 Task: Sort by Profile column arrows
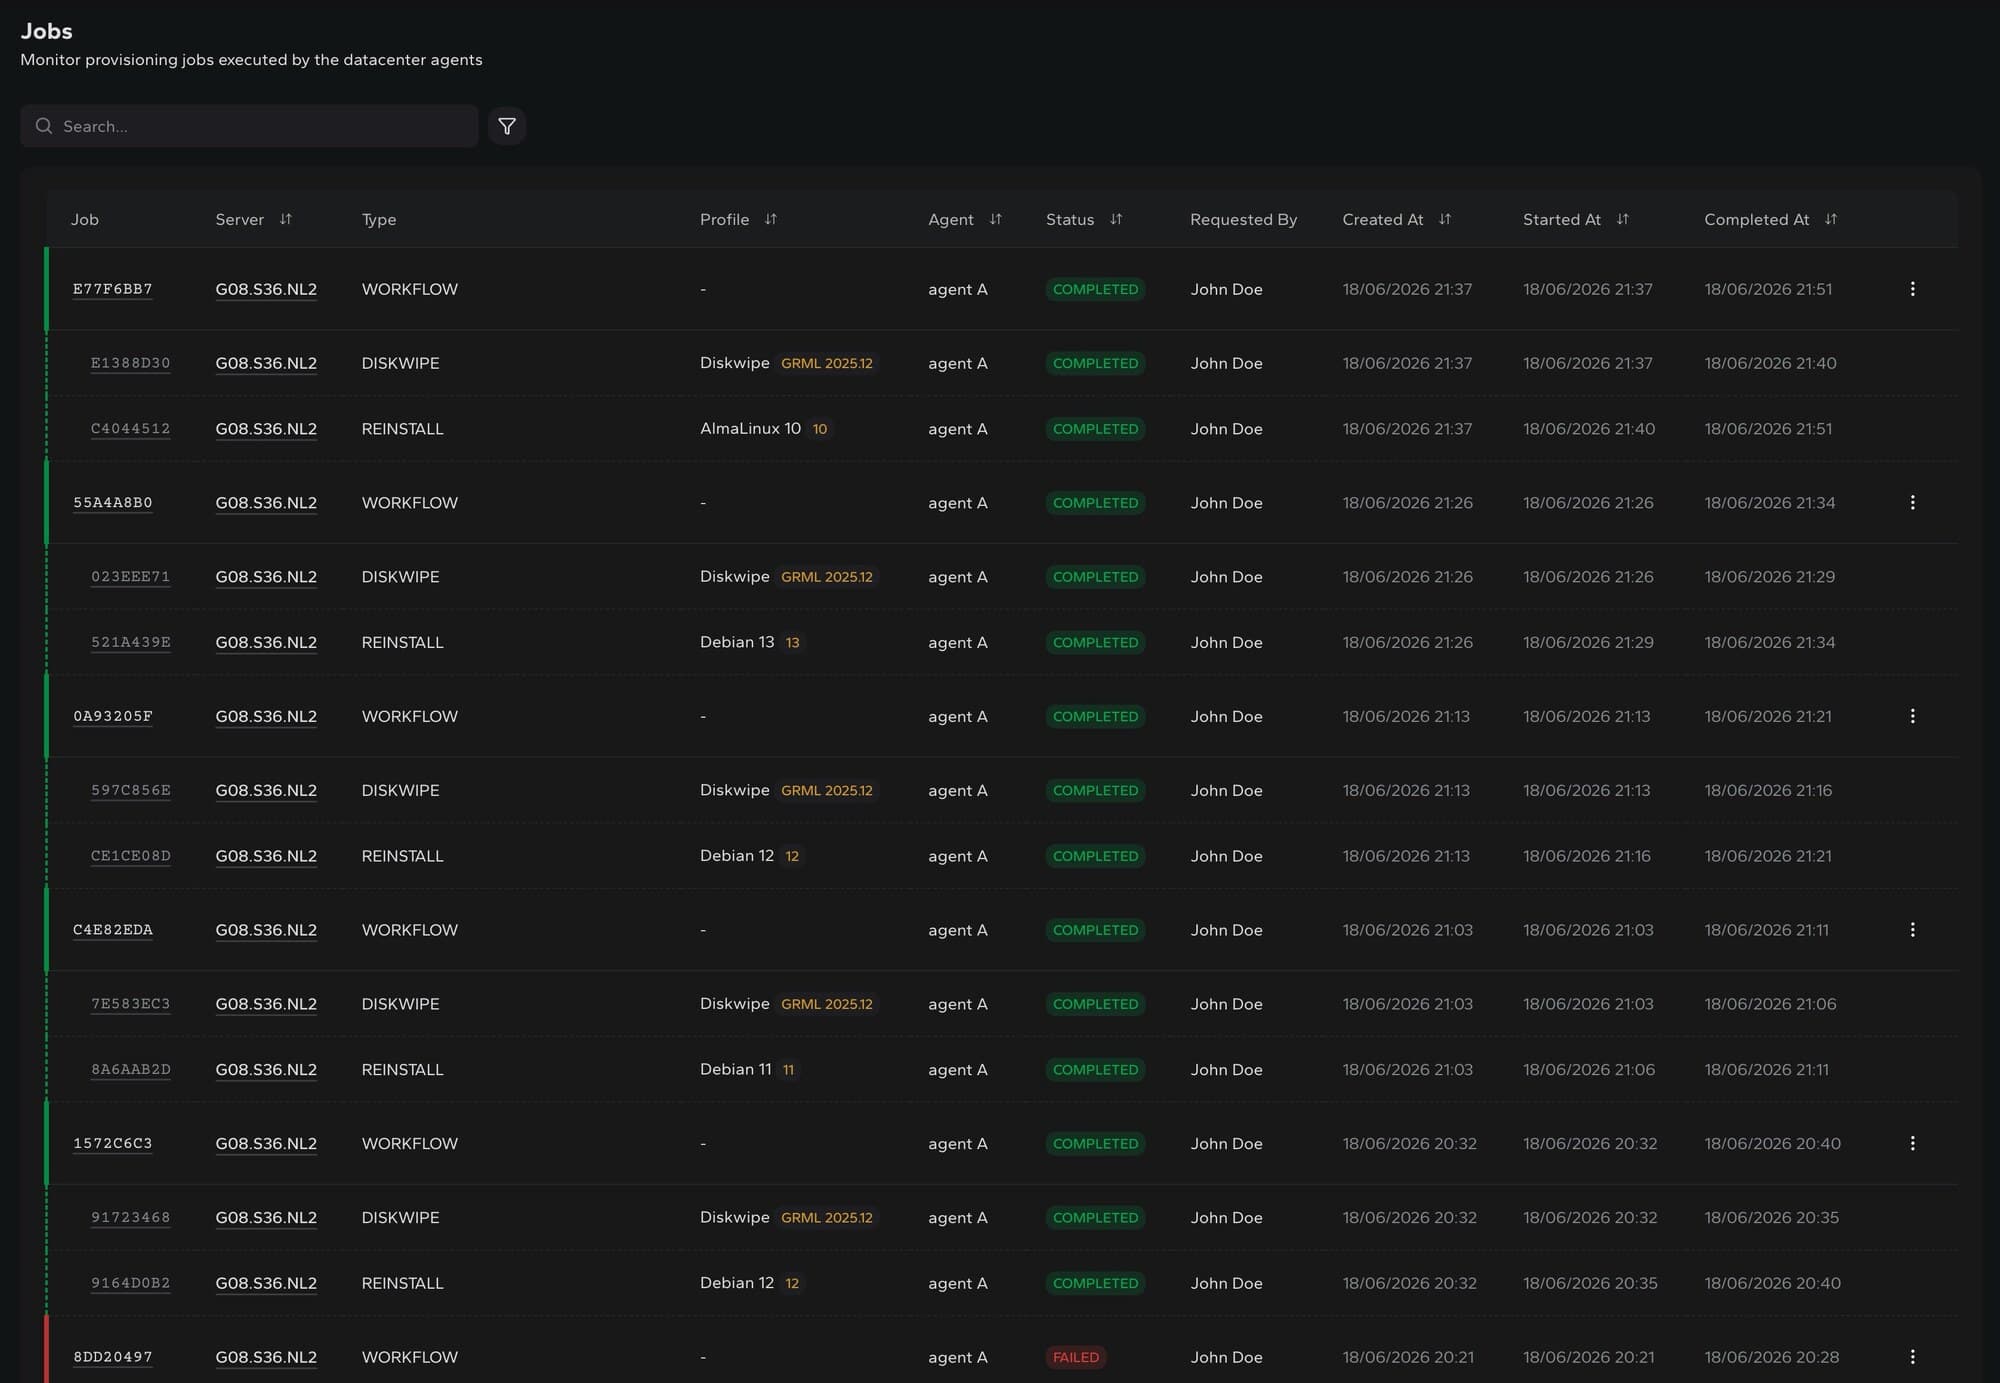pyautogui.click(x=771, y=219)
